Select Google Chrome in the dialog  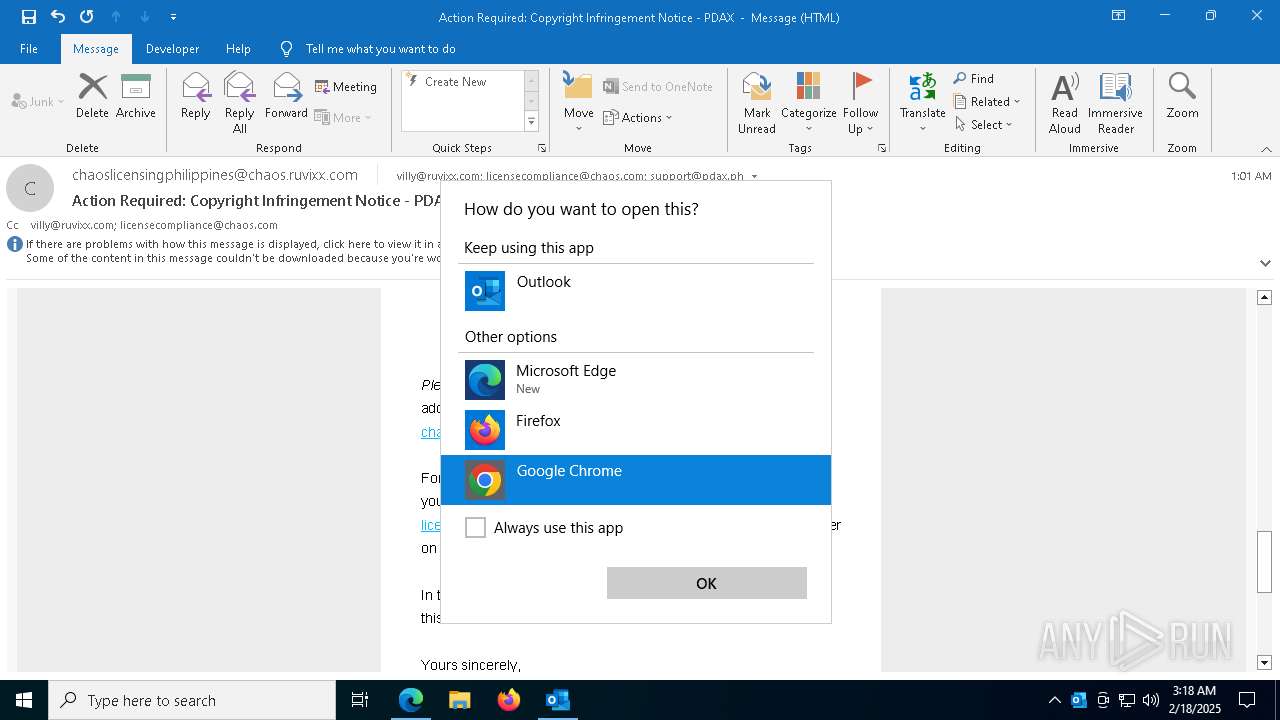(x=636, y=480)
